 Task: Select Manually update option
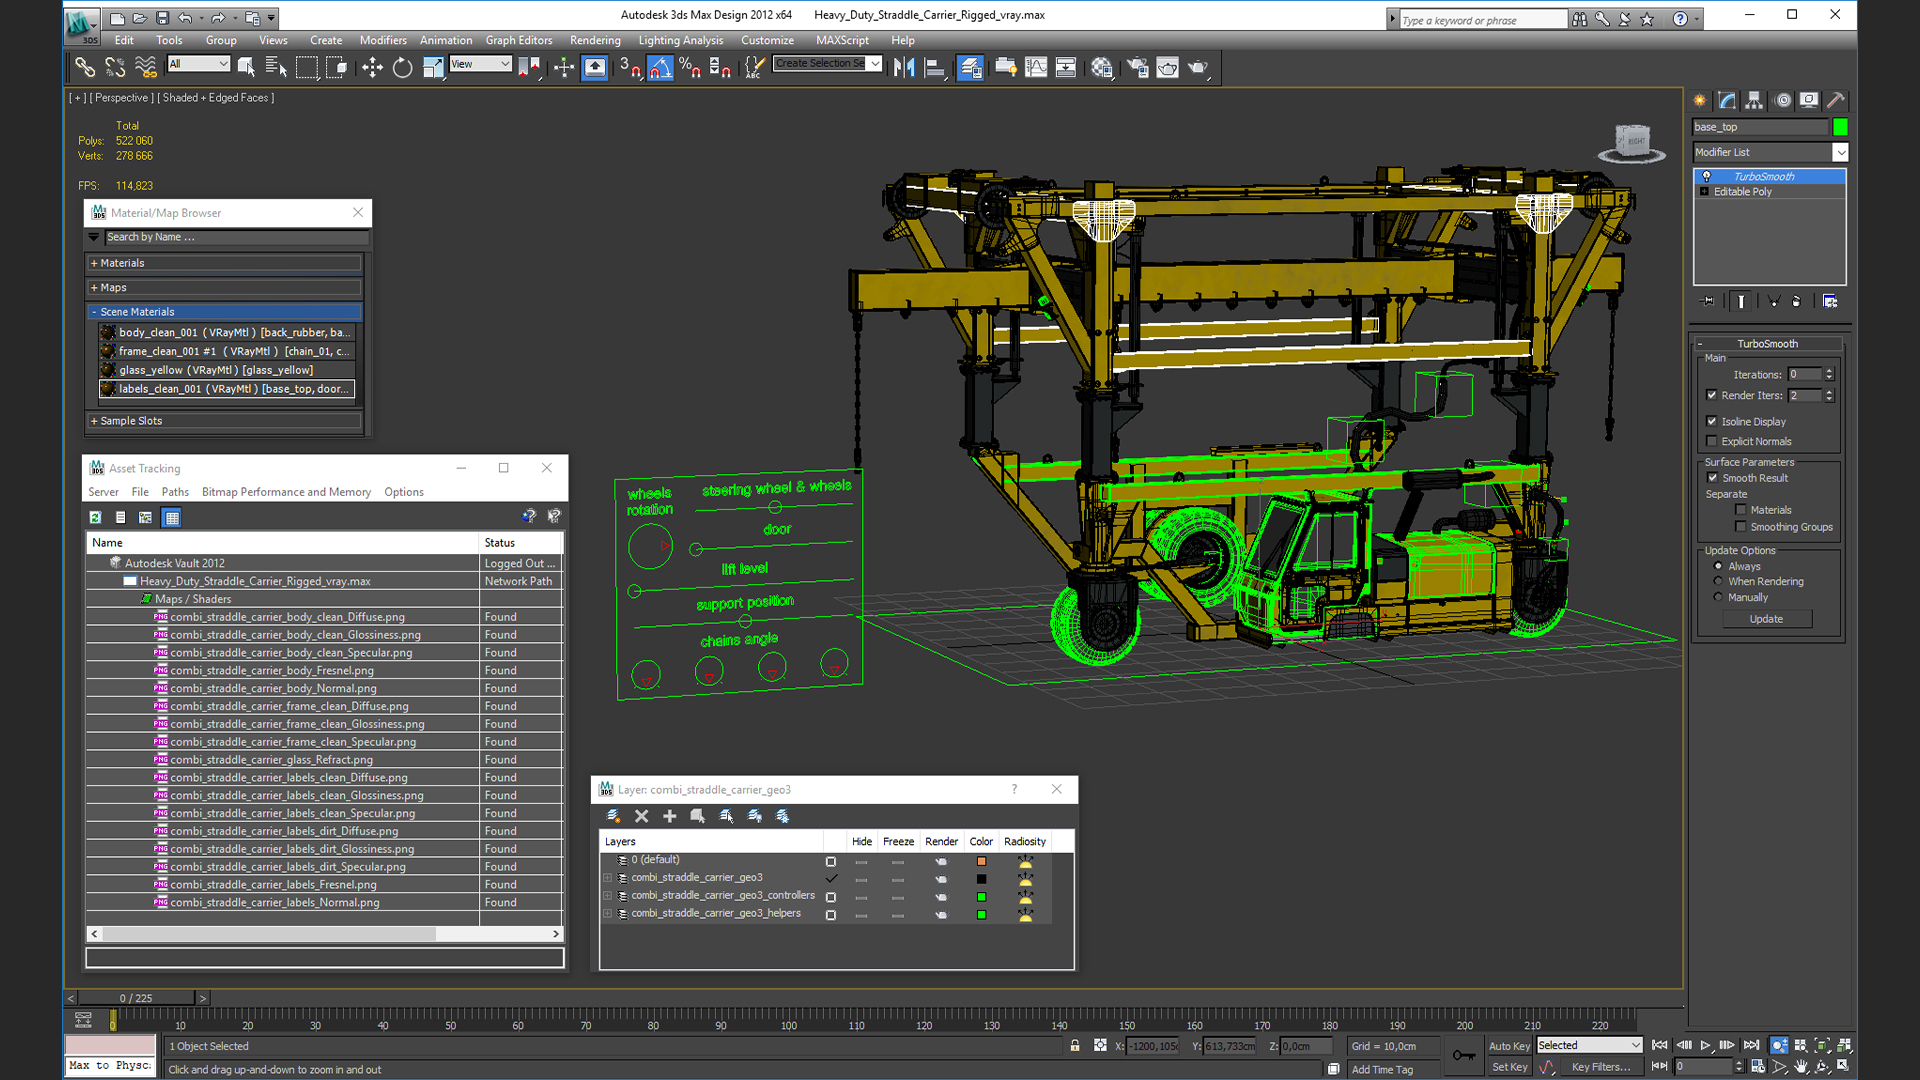pyautogui.click(x=1719, y=597)
